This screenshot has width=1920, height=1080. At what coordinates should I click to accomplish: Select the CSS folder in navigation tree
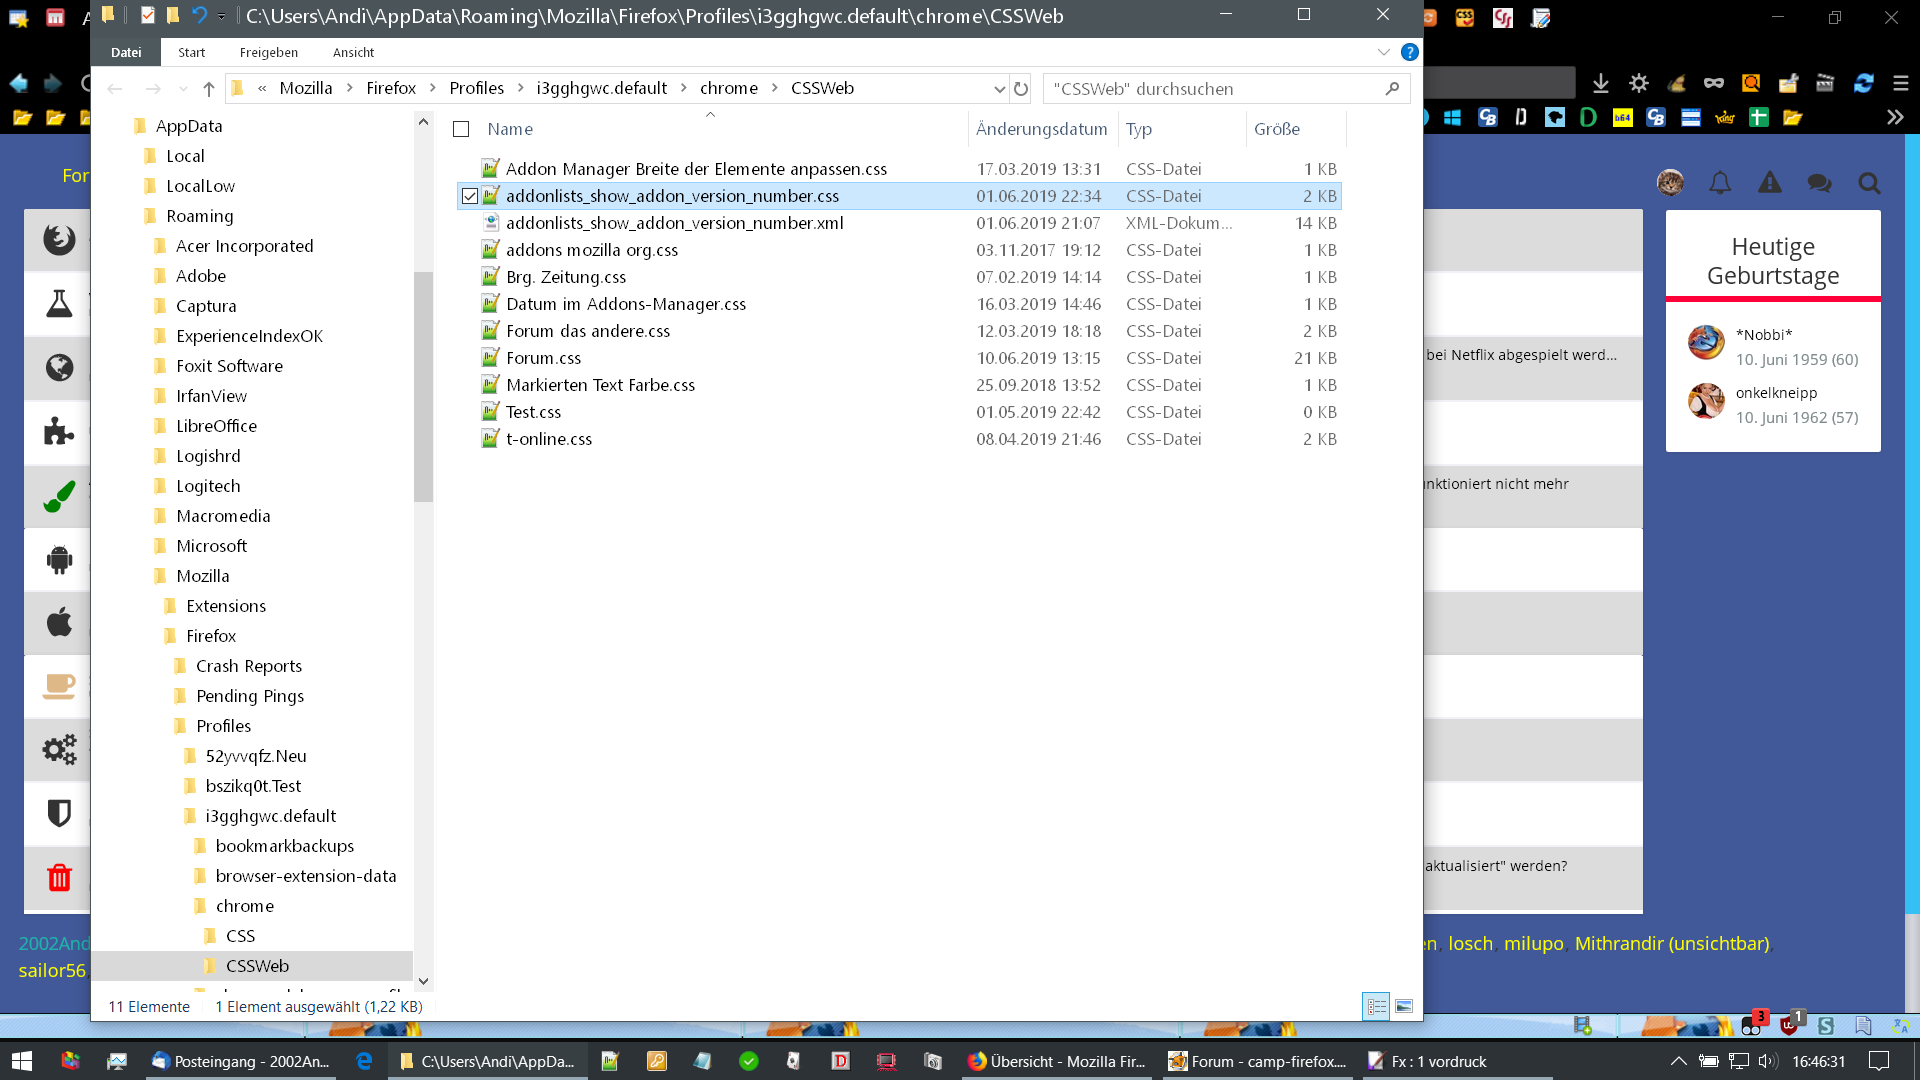[240, 936]
